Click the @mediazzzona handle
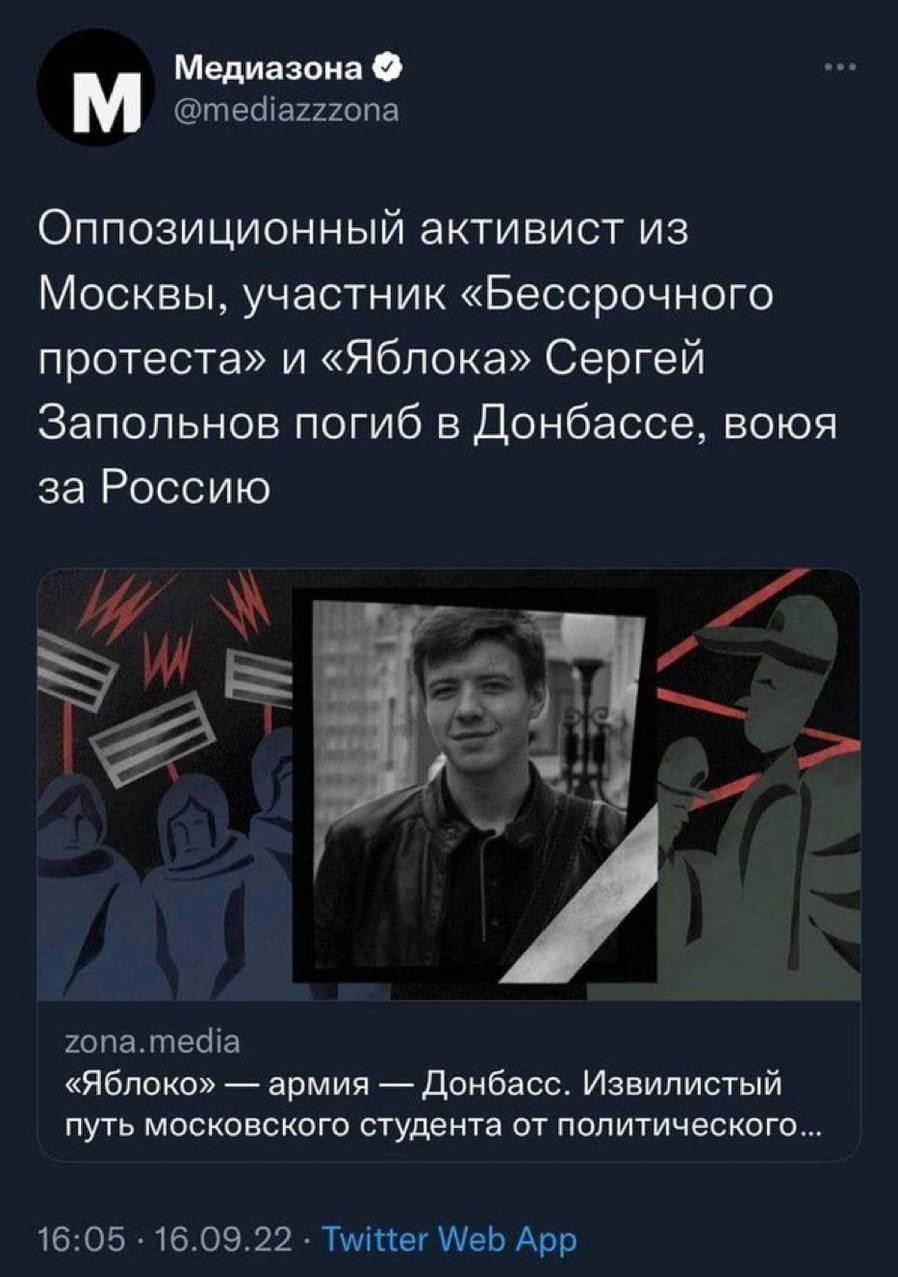The height and width of the screenshot is (1277, 898). pos(285,108)
